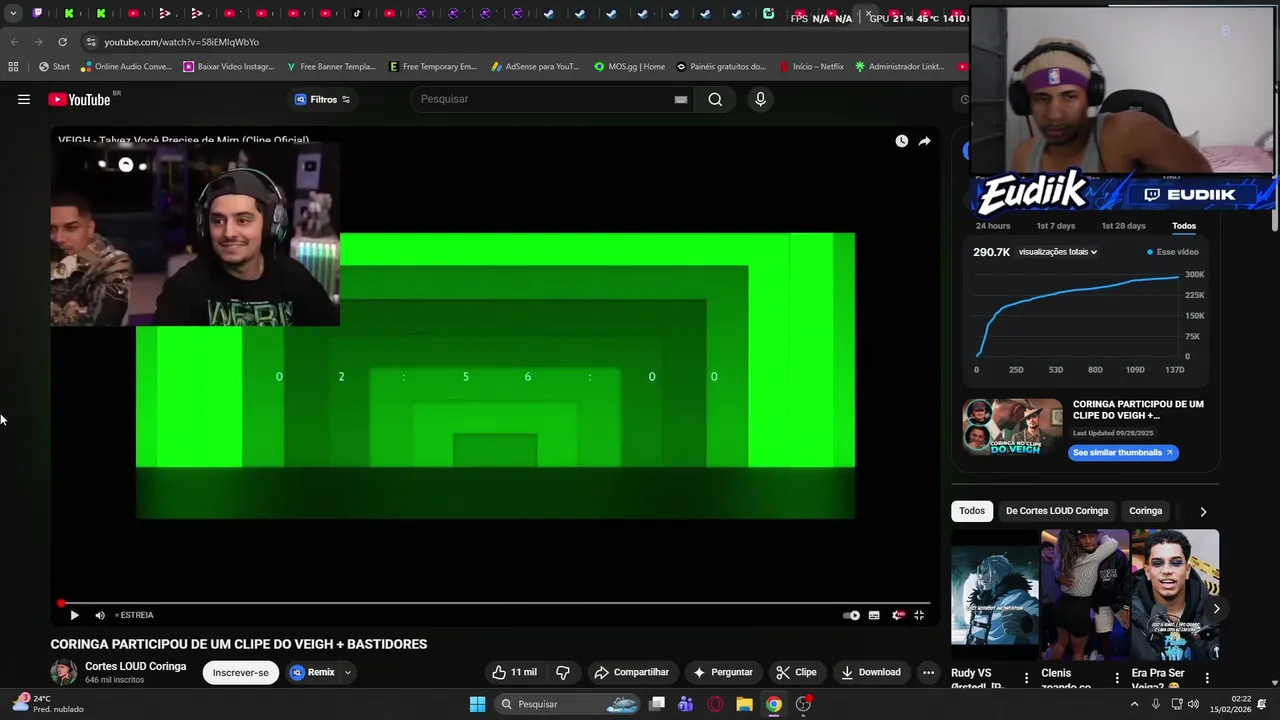Open the Era Pra Ser Veigh short thumbnail
This screenshot has height=720, width=1280.
(x=1175, y=595)
